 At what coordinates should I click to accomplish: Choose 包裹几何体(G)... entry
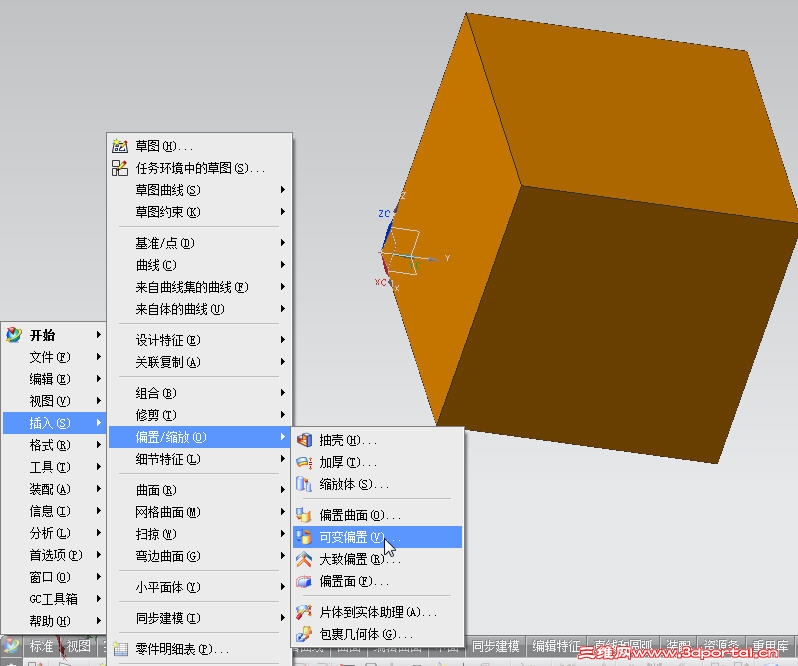click(378, 634)
